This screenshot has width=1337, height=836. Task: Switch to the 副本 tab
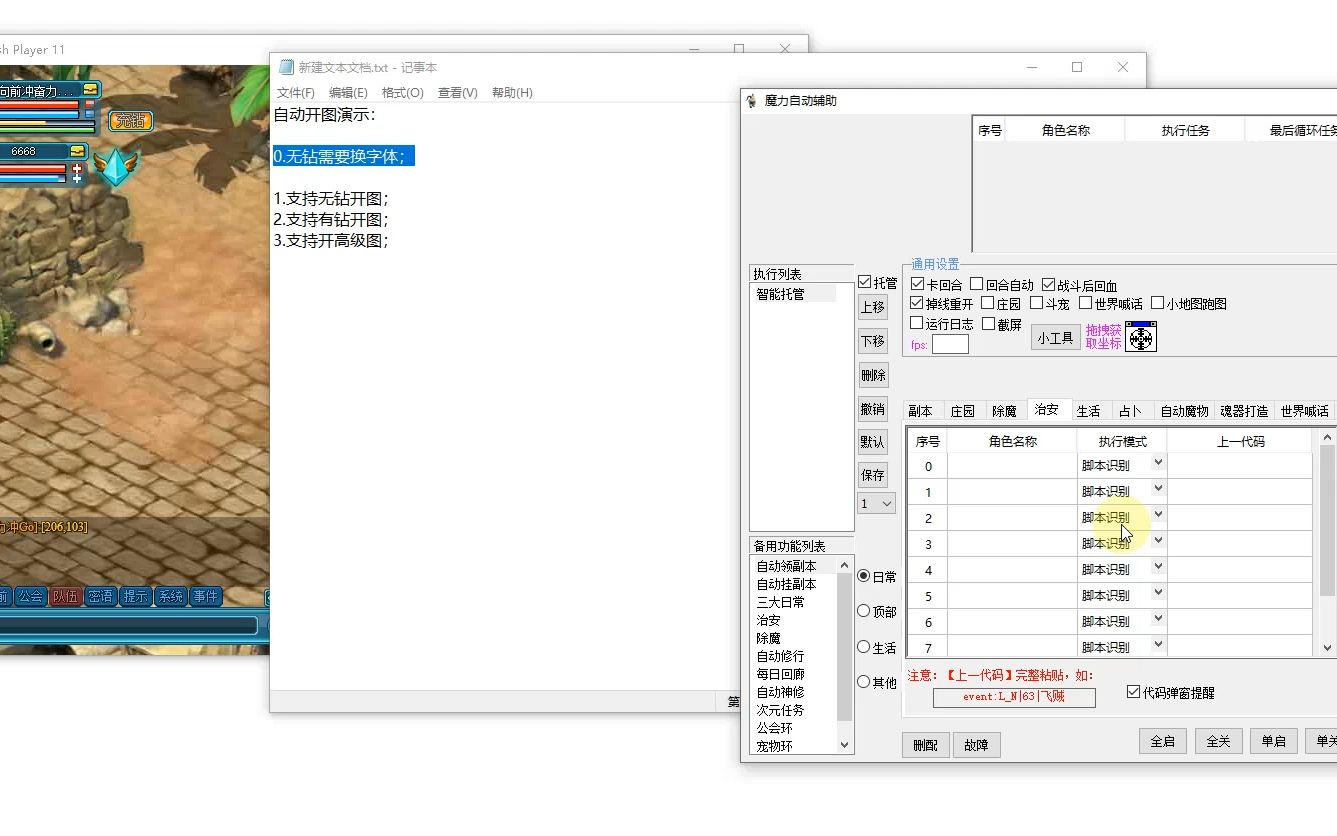tap(921, 411)
